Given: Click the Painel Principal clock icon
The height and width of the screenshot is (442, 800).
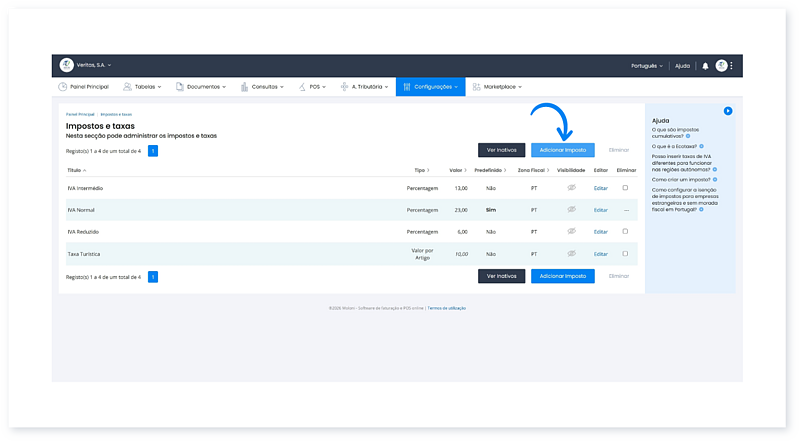Looking at the screenshot, I should point(63,87).
